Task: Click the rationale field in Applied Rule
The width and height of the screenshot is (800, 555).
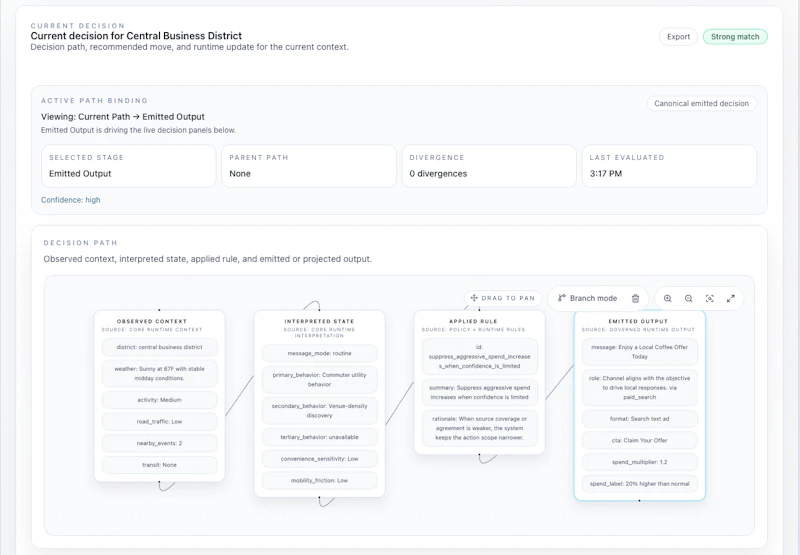Action: (480, 428)
